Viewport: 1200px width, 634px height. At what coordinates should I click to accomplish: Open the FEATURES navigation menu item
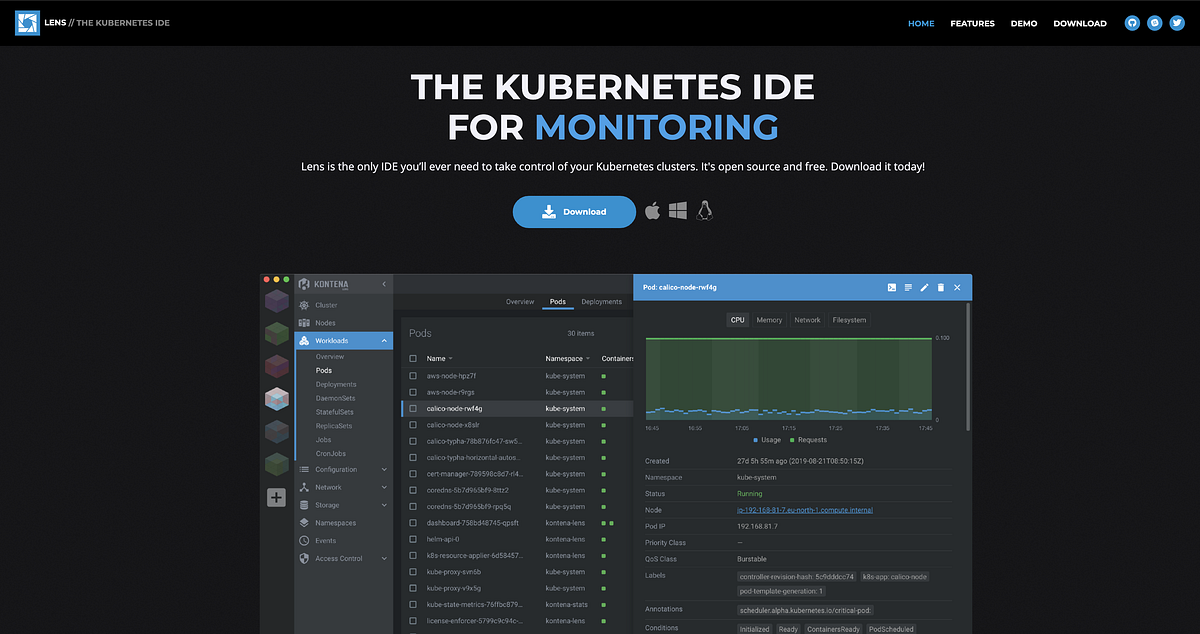pyautogui.click(x=972, y=22)
